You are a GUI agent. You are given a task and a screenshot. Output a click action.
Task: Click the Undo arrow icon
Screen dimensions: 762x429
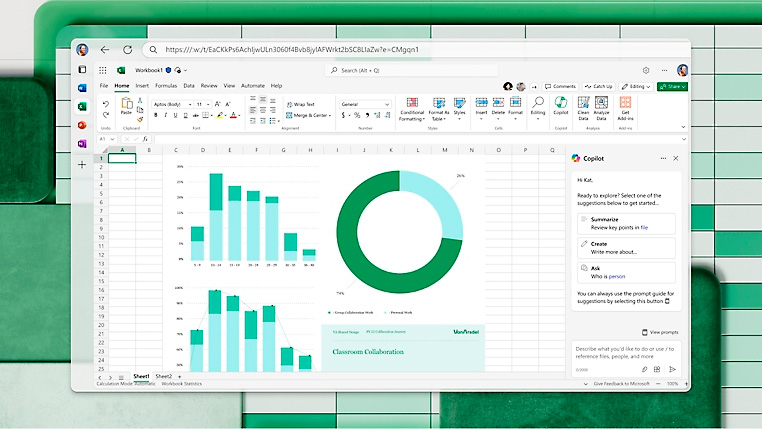click(x=104, y=103)
